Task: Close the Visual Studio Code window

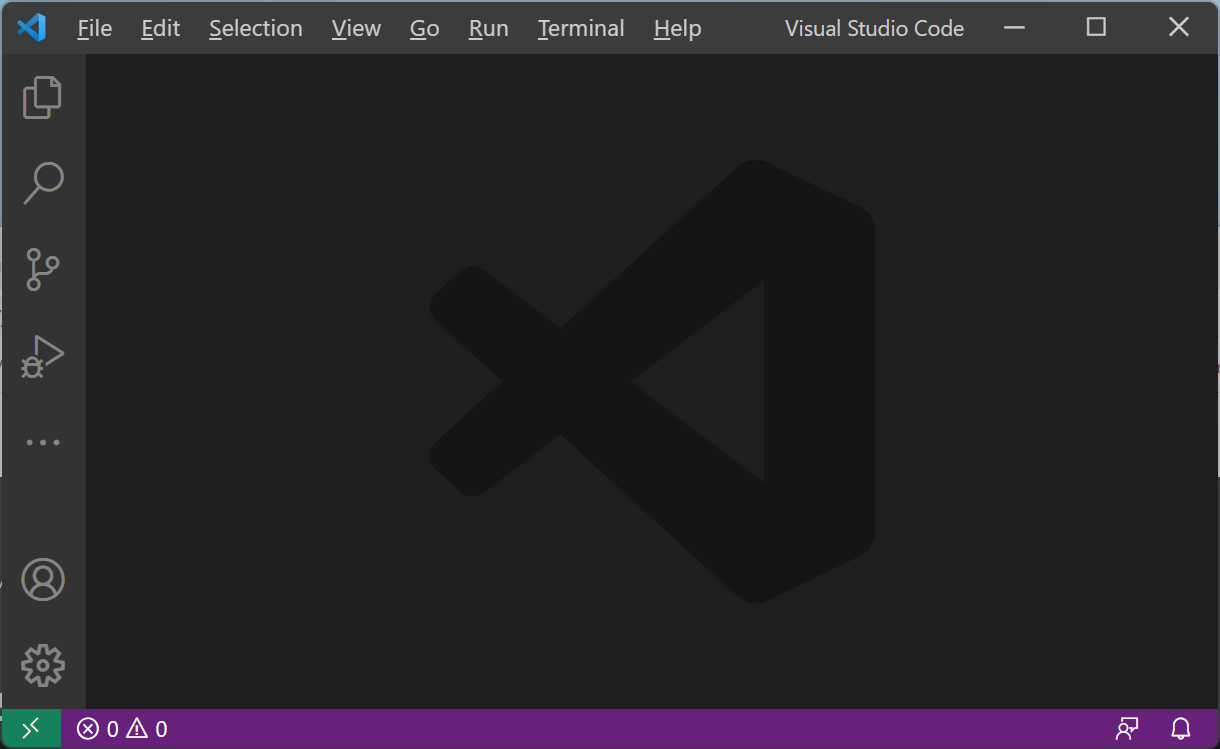Action: coord(1179,28)
